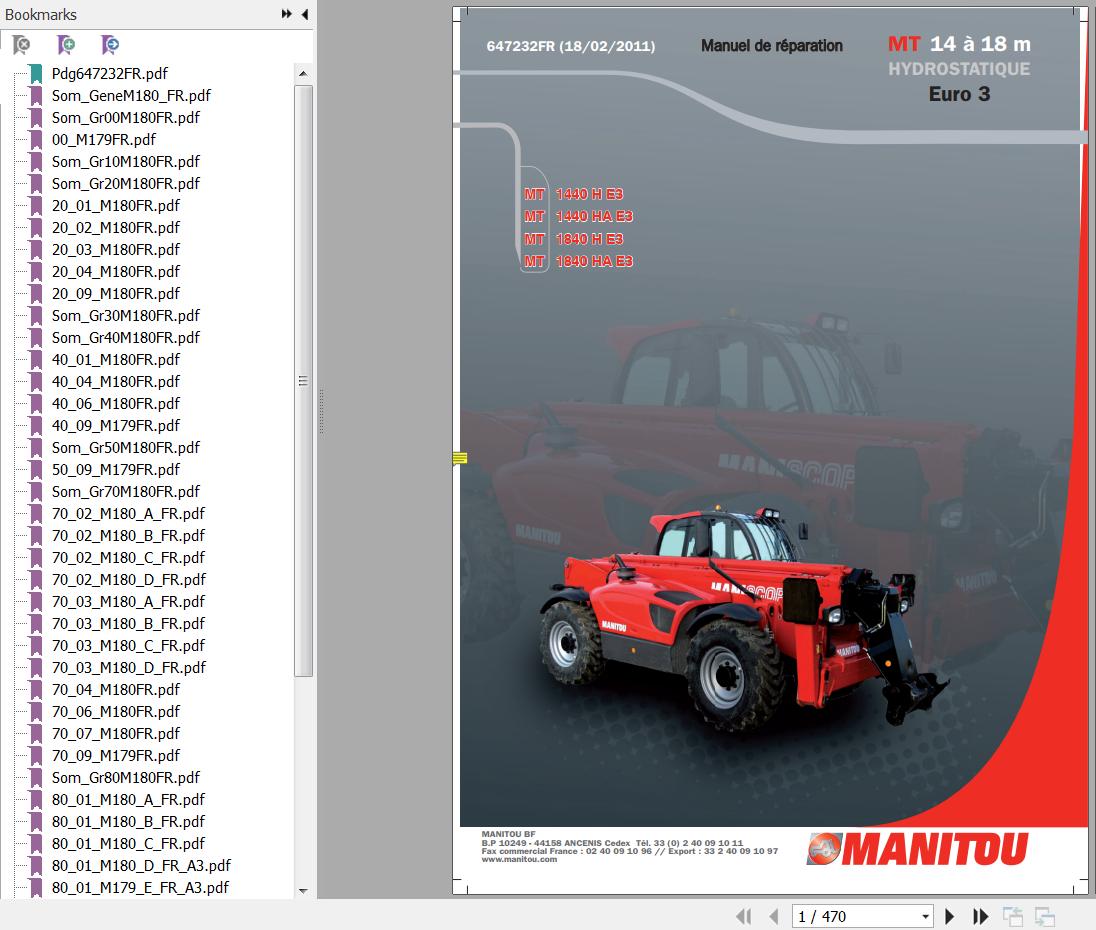Select bookmark 70_06_M180FR.pdf
Screen dimensions: 1096x930
[x=115, y=712]
